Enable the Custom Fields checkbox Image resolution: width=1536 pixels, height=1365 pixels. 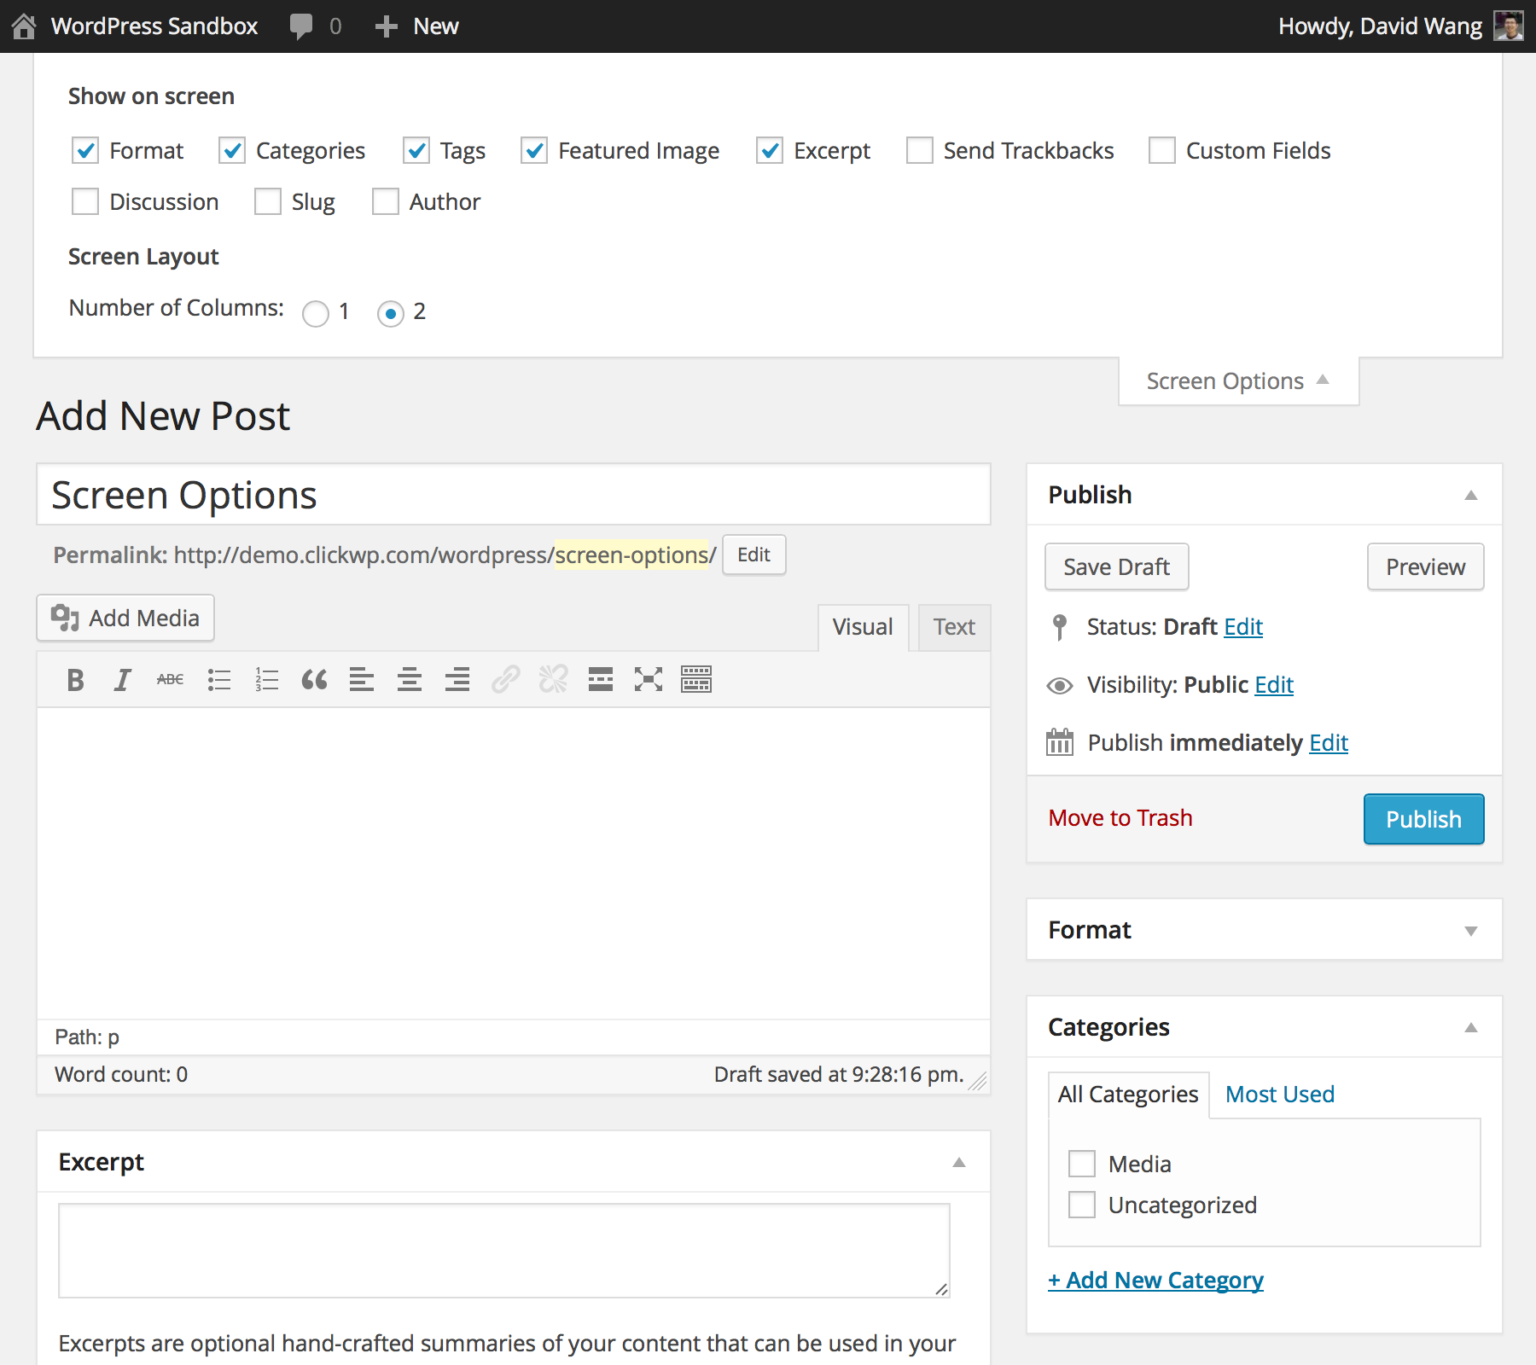tap(1162, 150)
